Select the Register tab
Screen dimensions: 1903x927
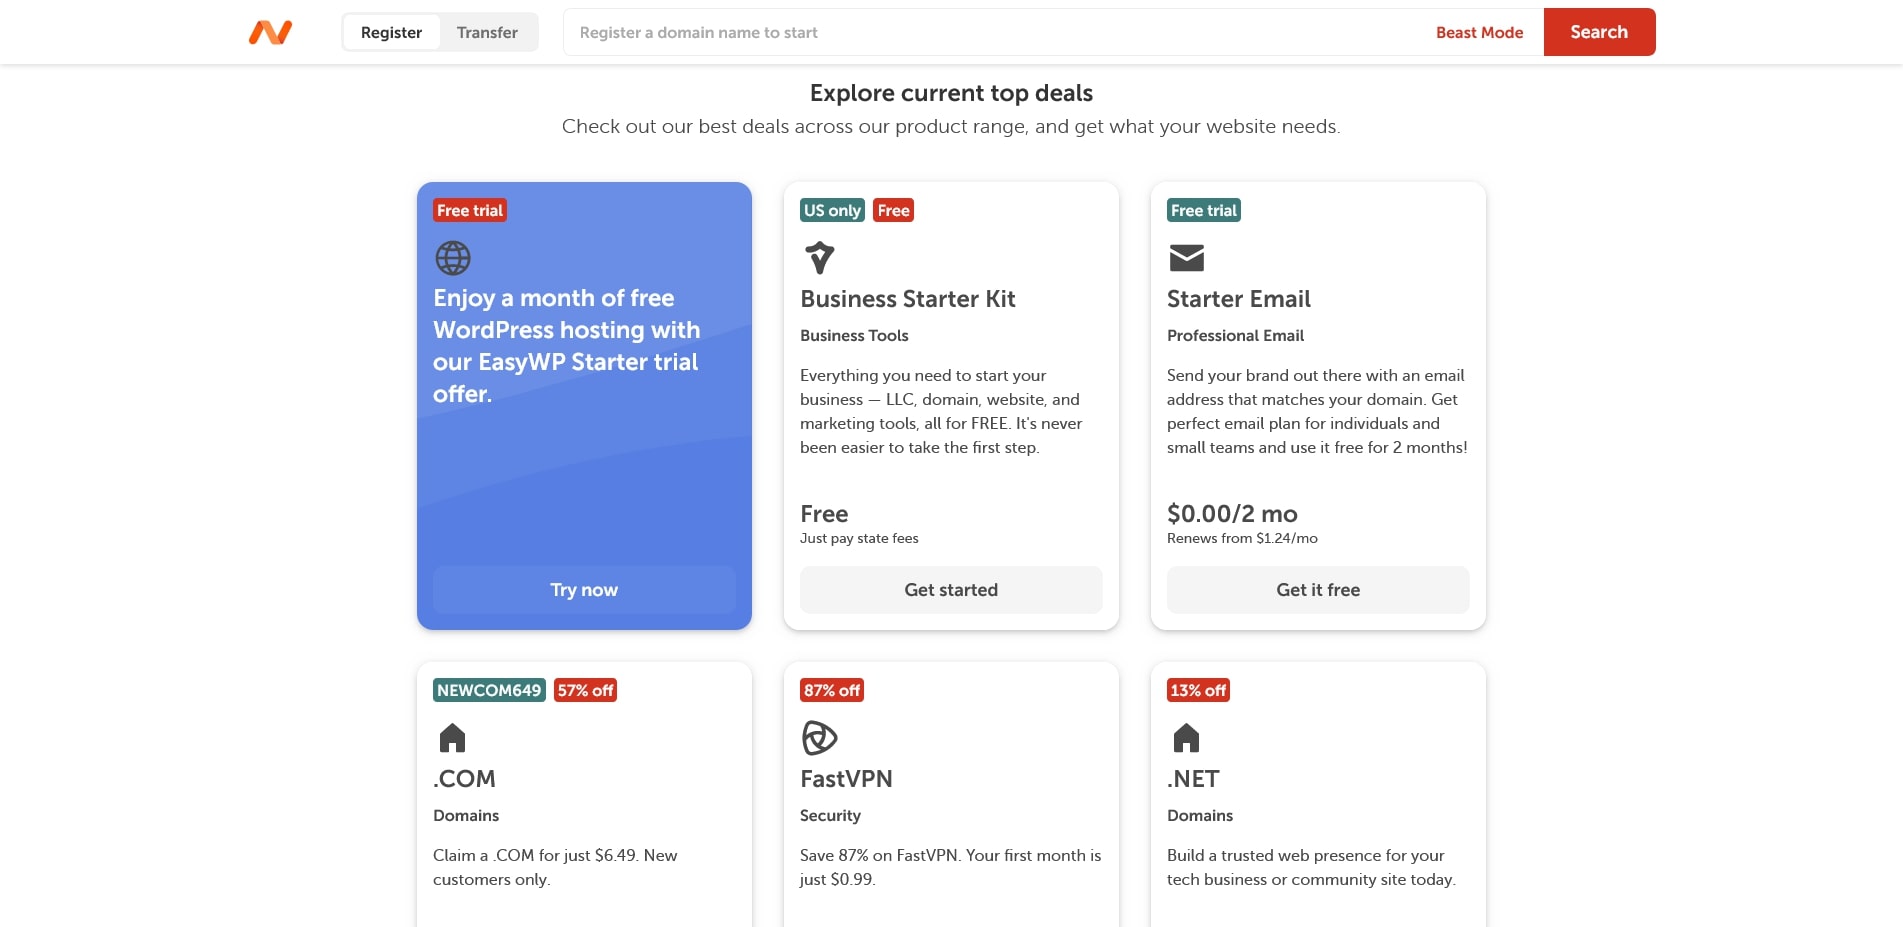point(391,31)
